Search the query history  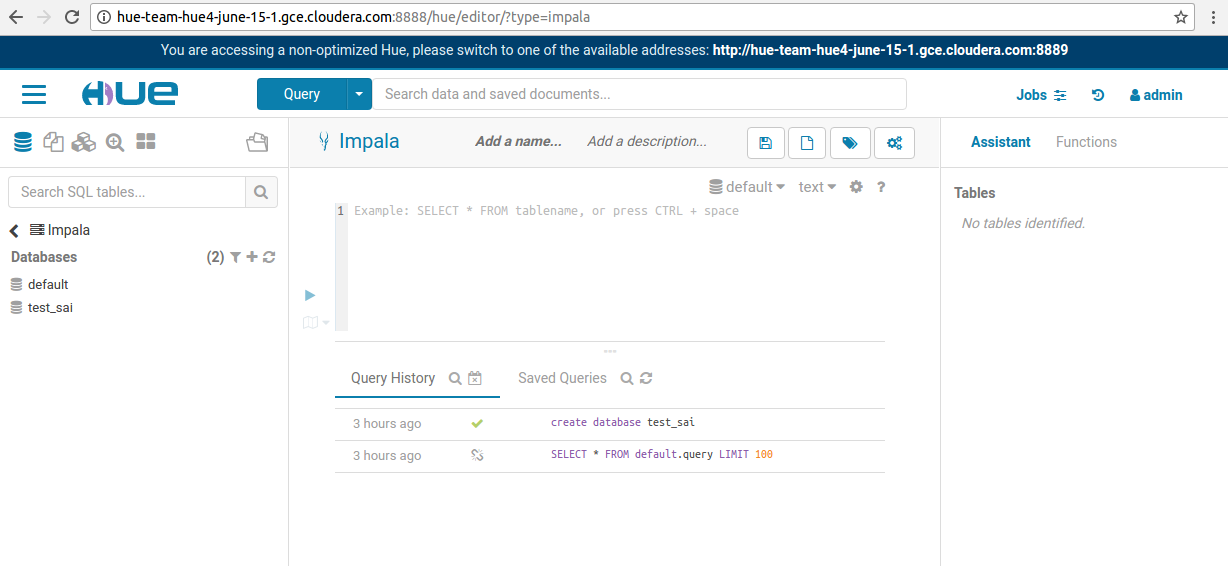point(455,379)
